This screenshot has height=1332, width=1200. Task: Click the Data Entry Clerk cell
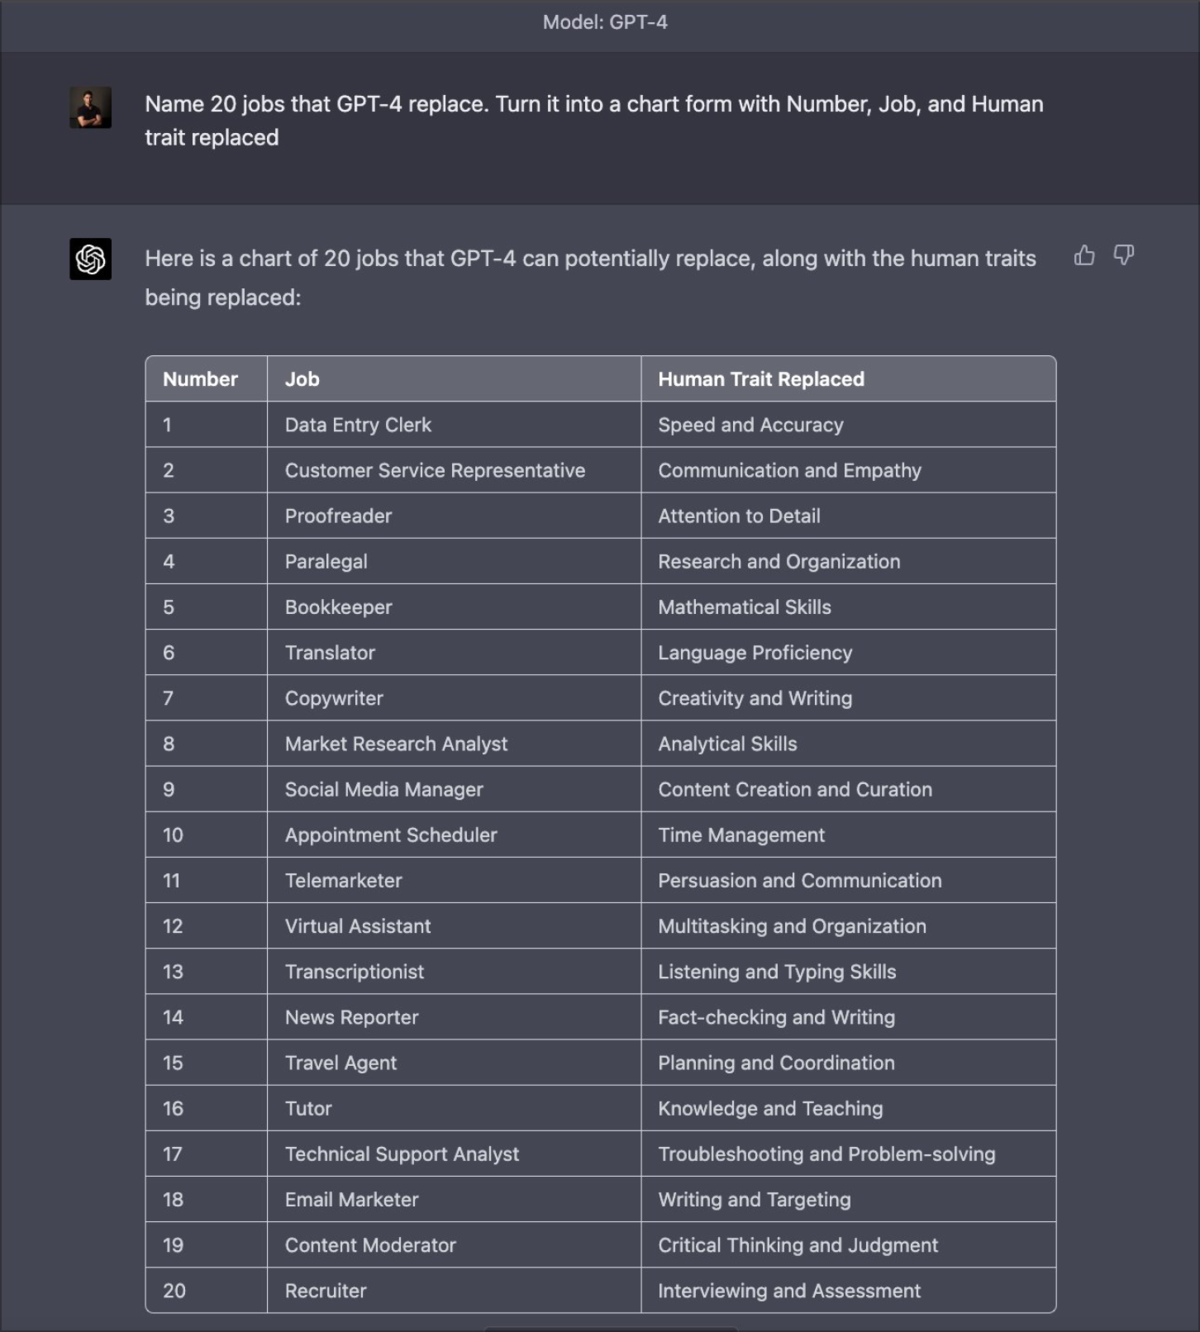[x=358, y=425]
